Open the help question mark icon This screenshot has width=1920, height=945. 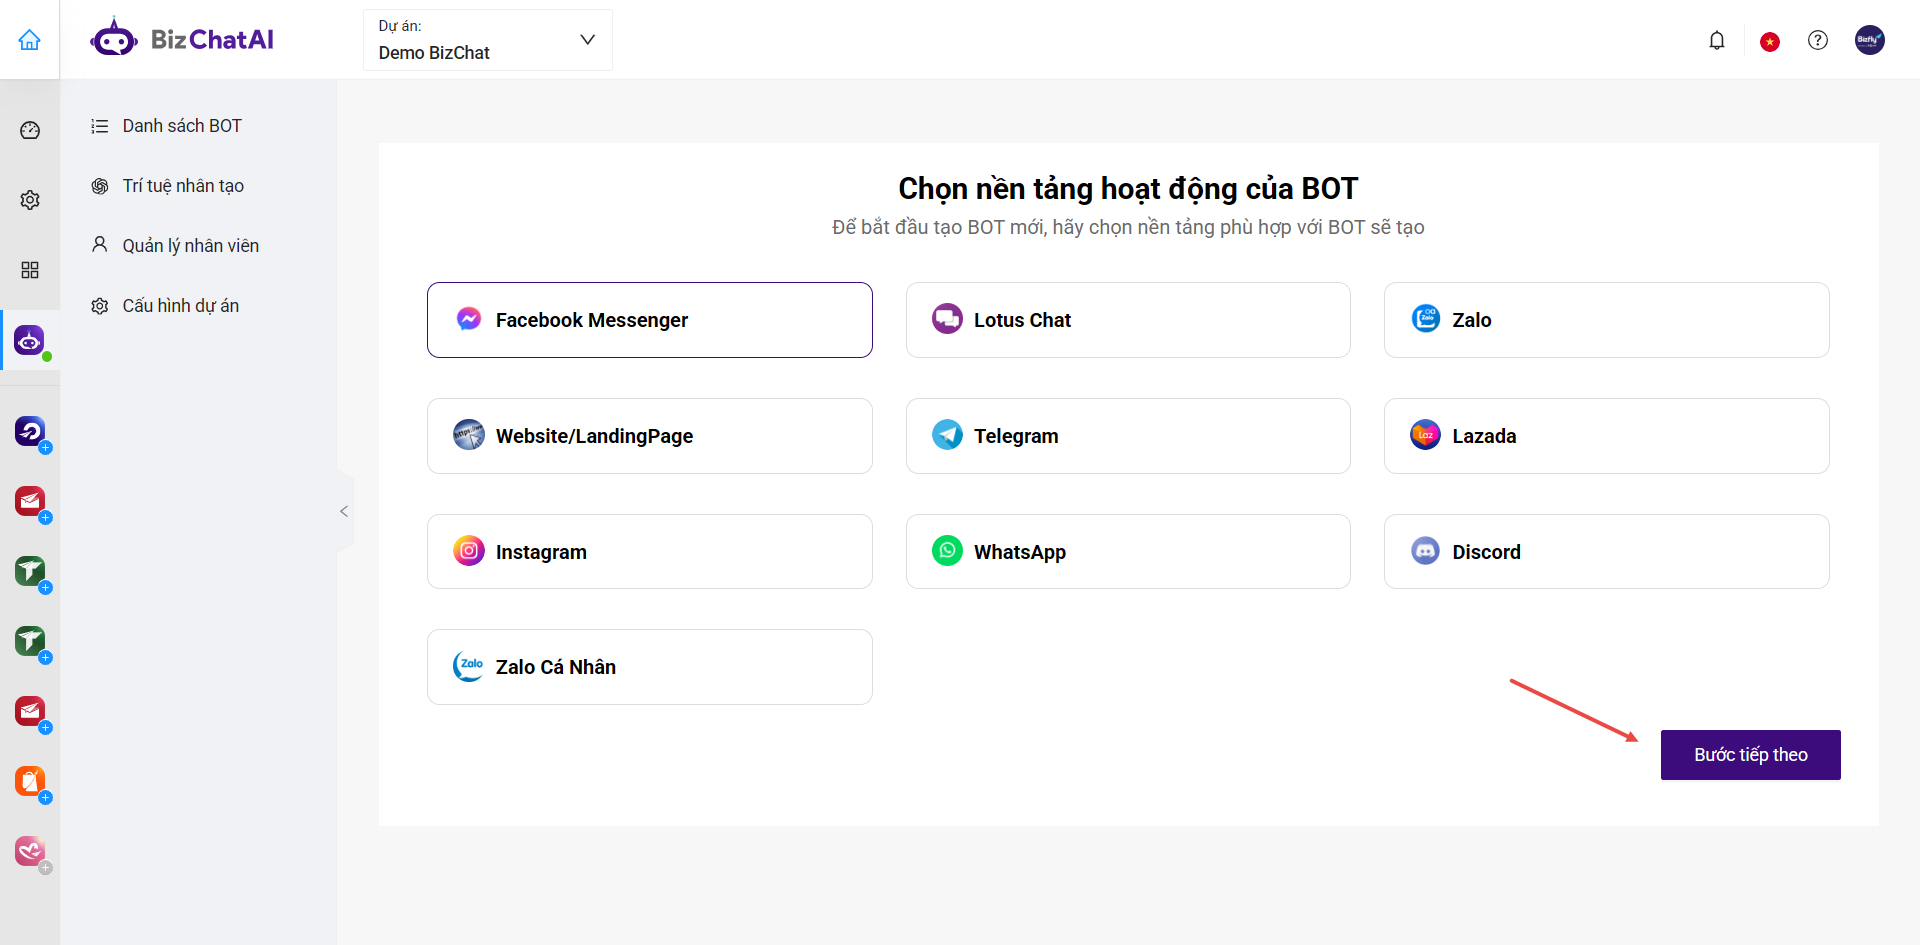1818,40
